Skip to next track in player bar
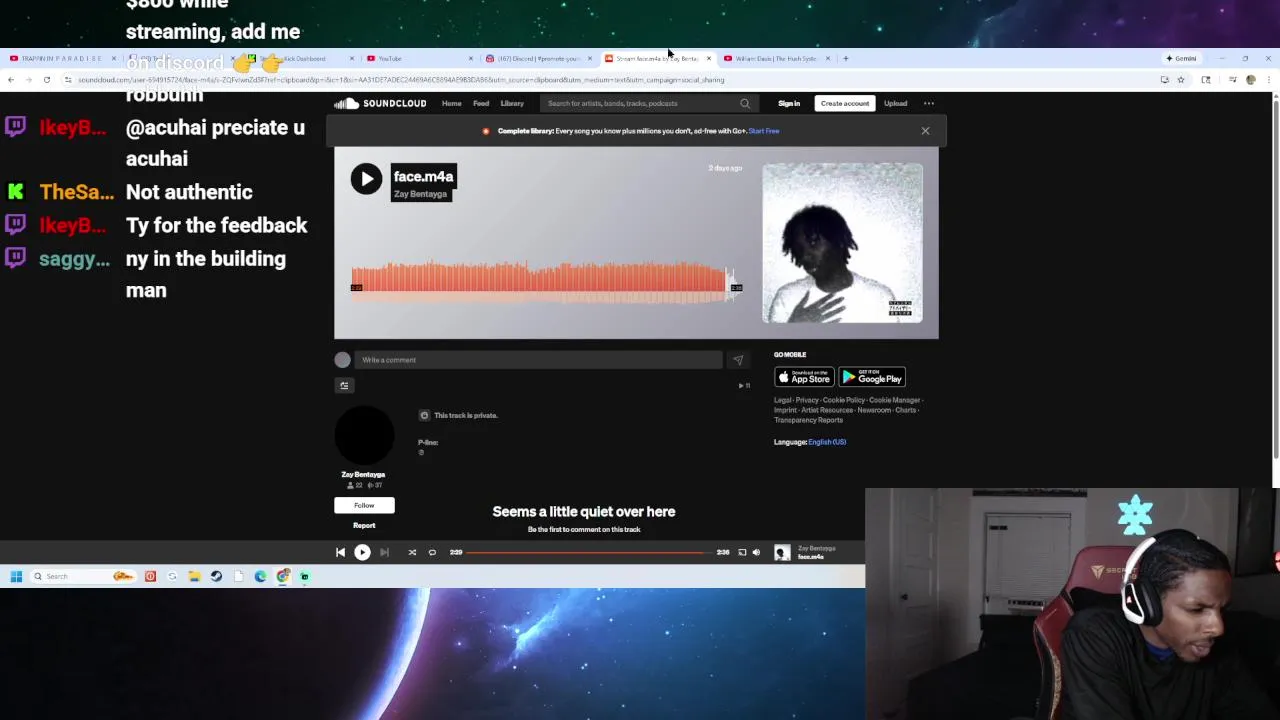The image size is (1280, 720). [x=384, y=552]
